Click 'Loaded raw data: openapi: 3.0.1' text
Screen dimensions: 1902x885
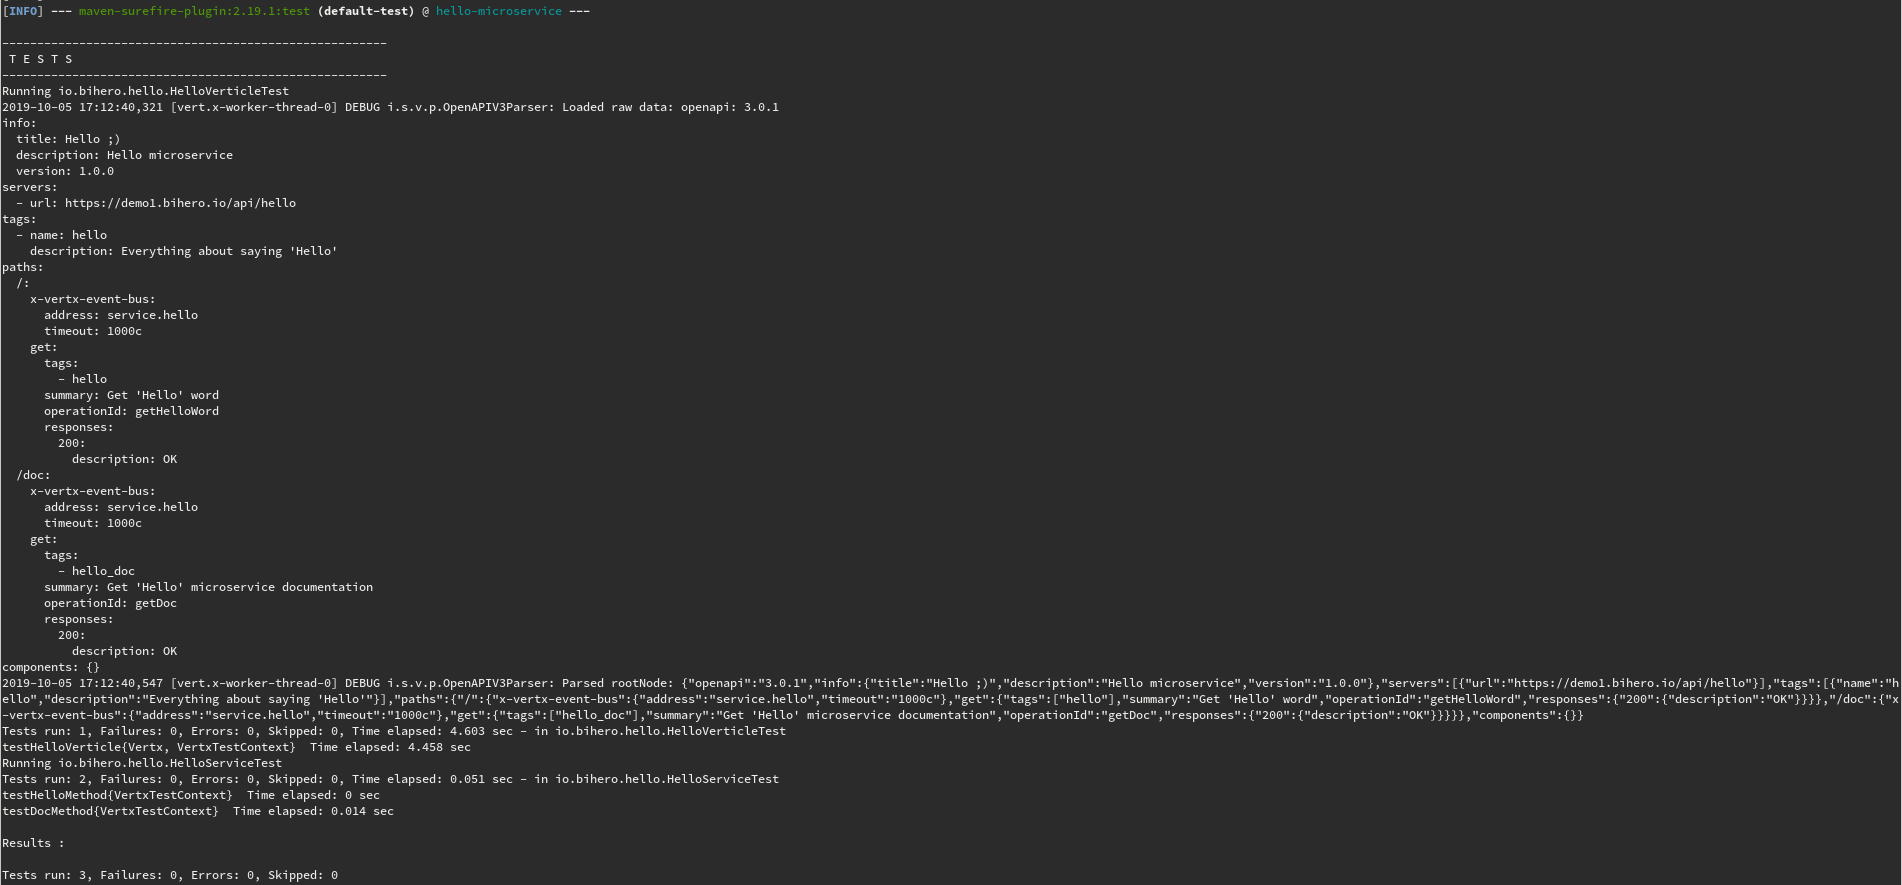(670, 107)
